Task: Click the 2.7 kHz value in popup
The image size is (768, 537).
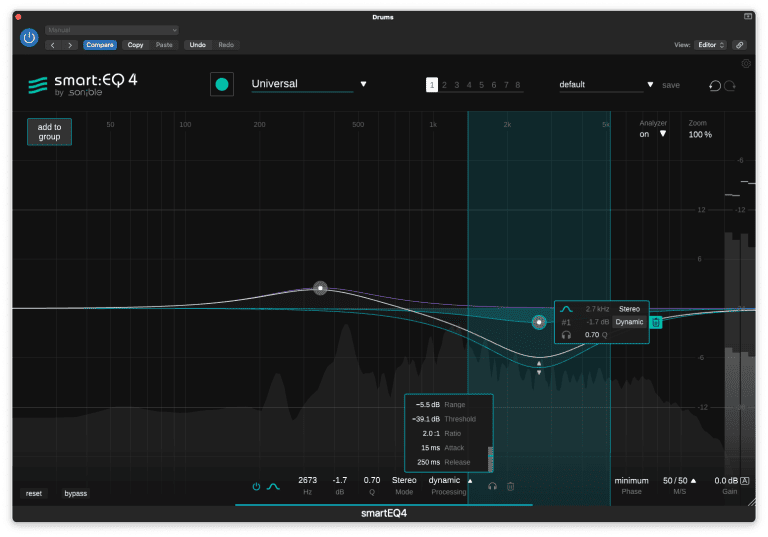Action: [x=597, y=309]
